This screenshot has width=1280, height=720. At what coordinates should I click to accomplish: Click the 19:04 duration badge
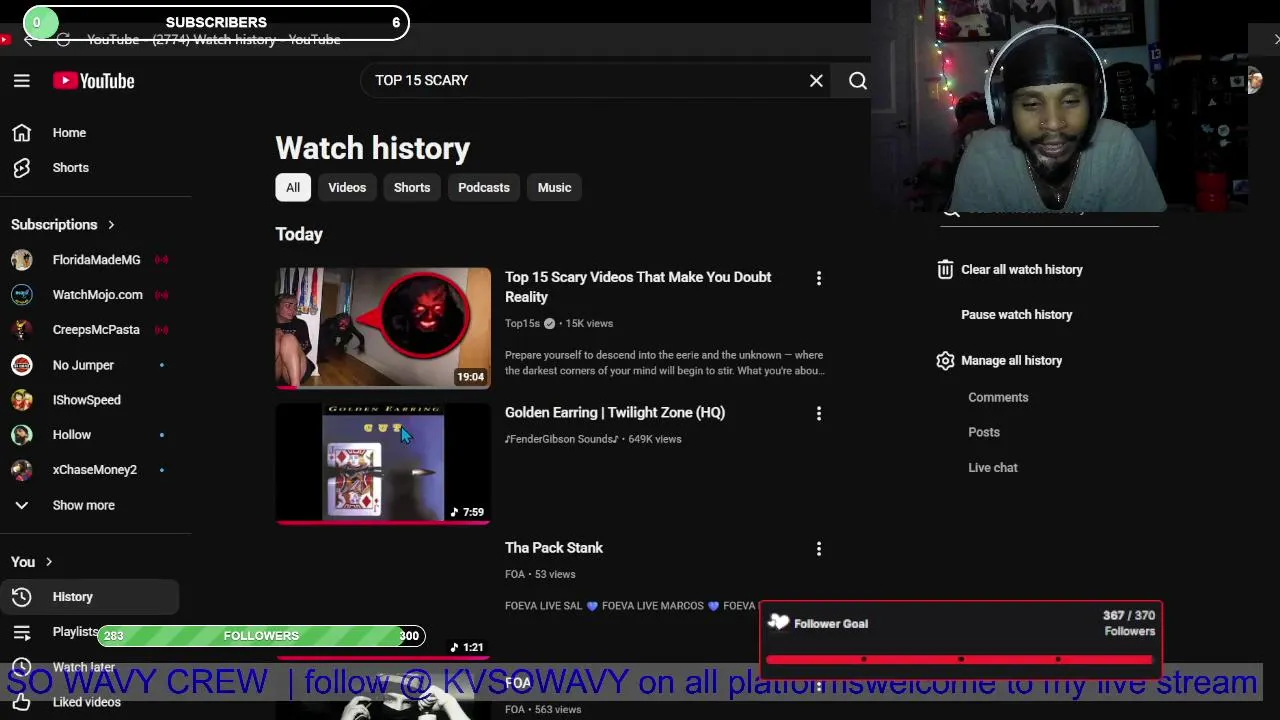(x=470, y=377)
